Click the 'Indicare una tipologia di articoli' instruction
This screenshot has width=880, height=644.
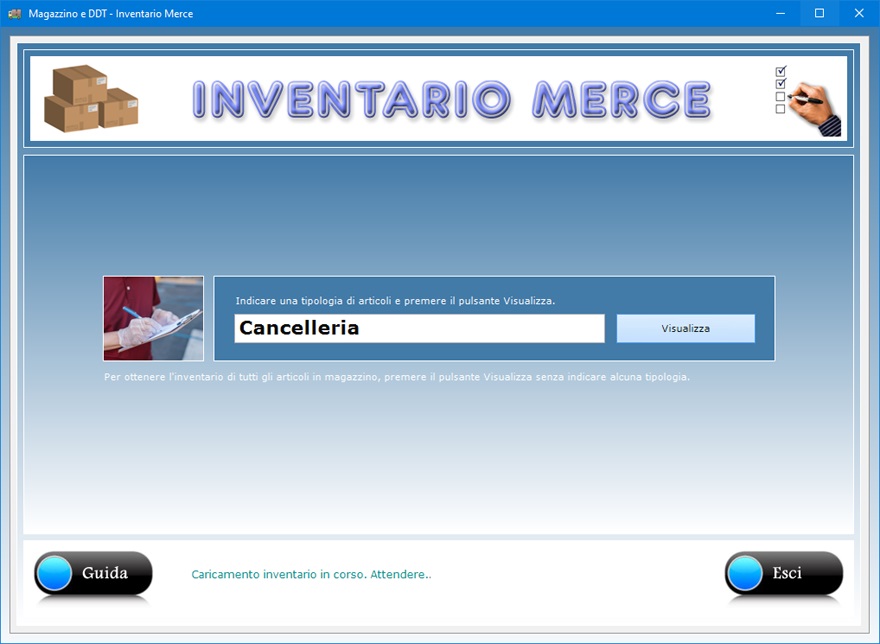pos(395,301)
